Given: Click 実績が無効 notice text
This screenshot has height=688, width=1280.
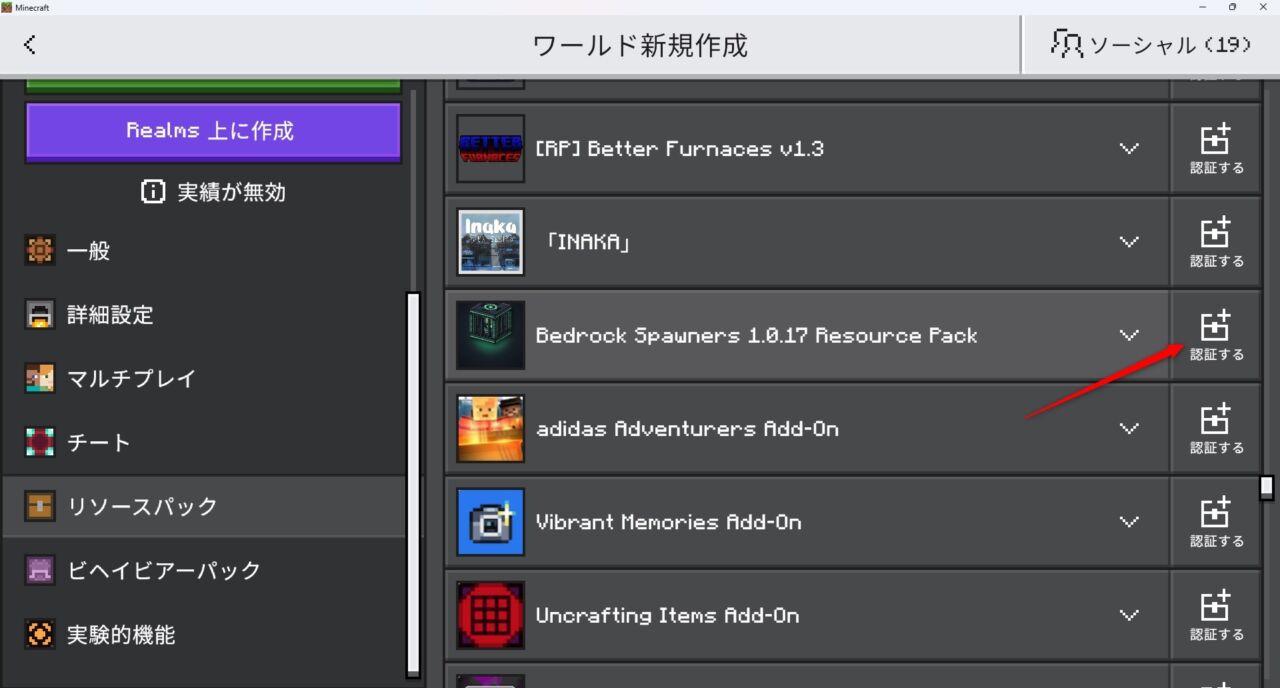Looking at the screenshot, I should (x=232, y=192).
